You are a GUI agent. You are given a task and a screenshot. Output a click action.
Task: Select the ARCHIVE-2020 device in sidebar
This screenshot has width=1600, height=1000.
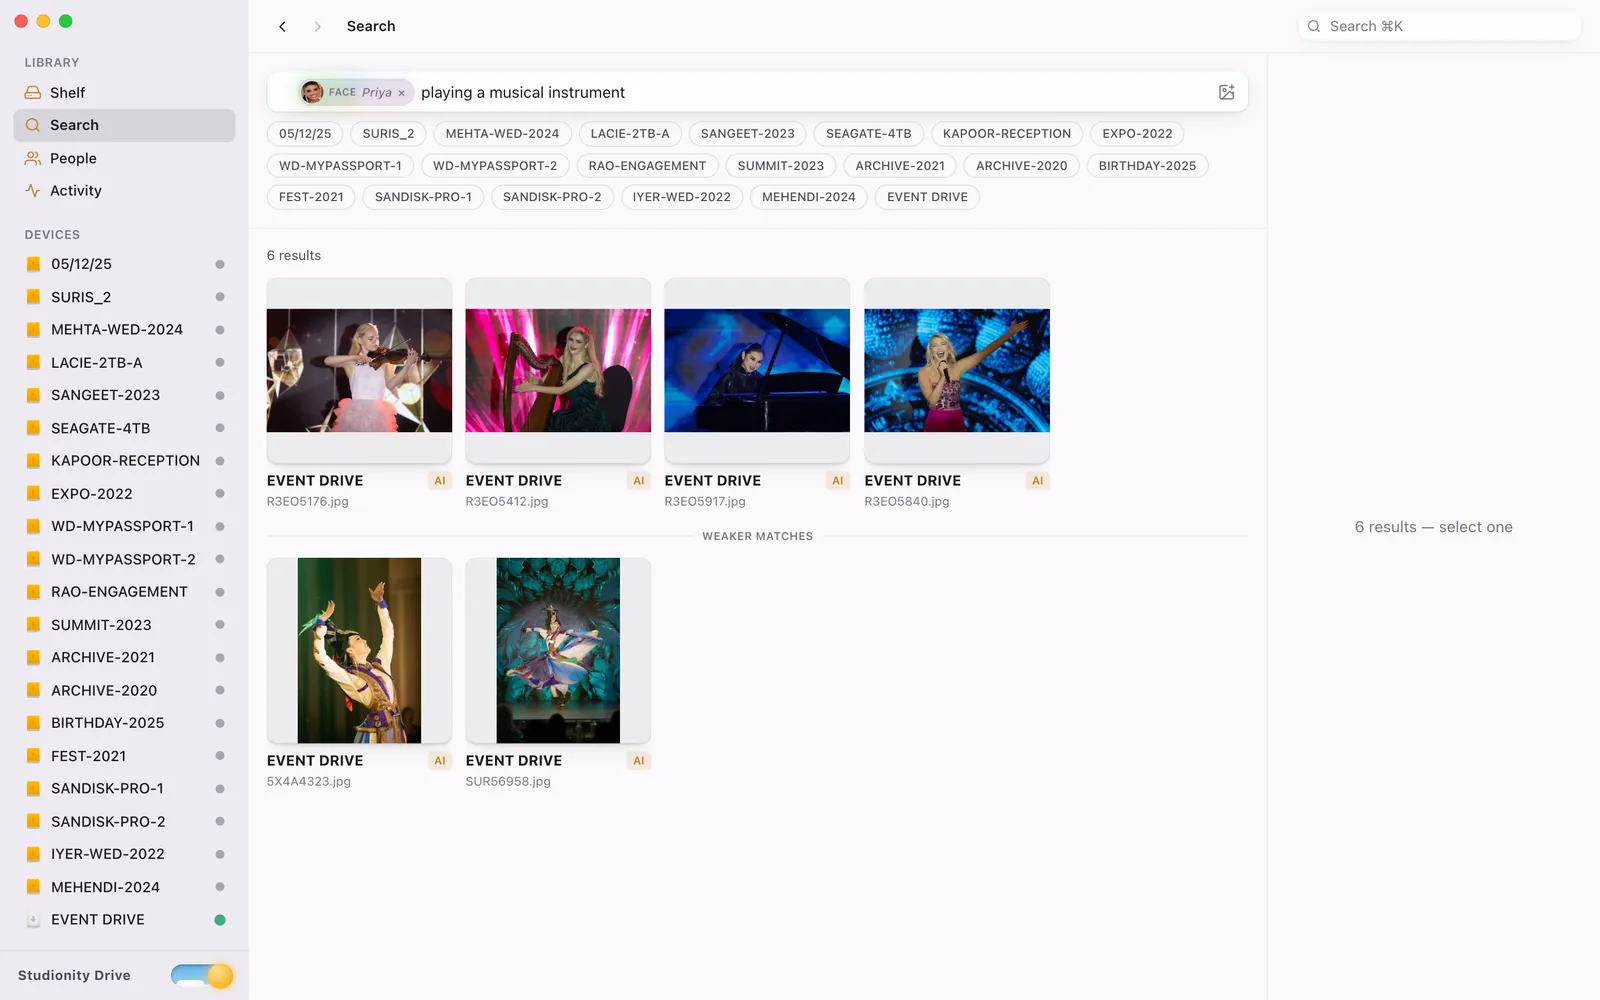tap(124, 690)
